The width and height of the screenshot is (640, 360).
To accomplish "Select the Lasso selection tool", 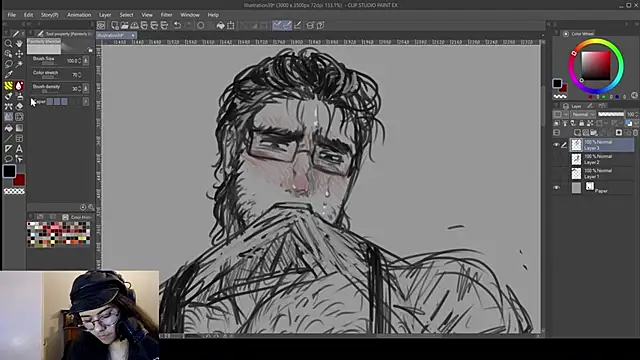I will 8,64.
